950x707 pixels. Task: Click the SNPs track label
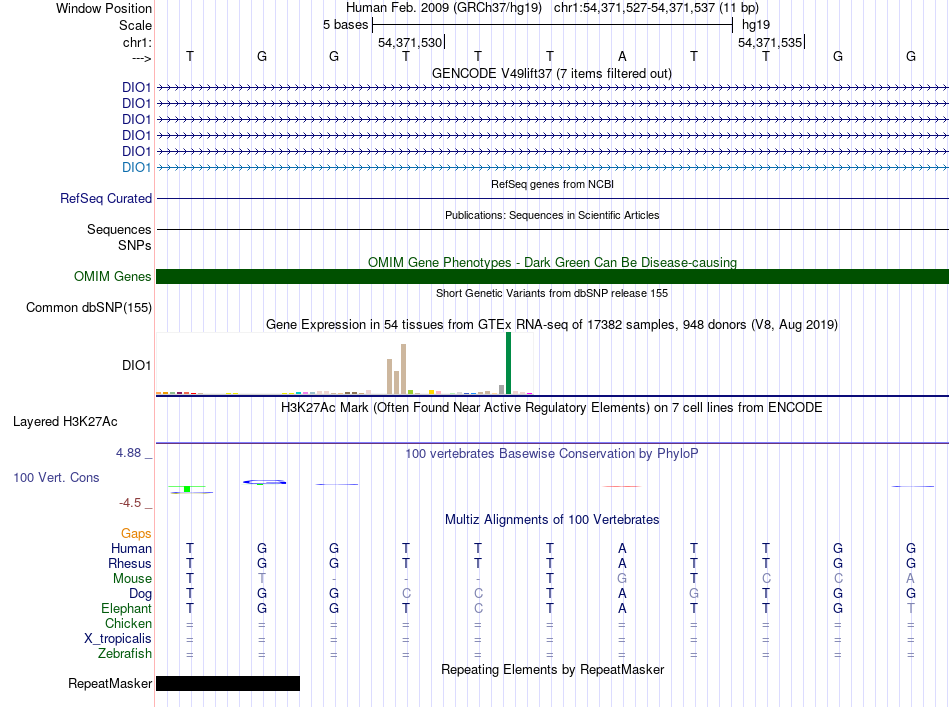[x=135, y=245]
